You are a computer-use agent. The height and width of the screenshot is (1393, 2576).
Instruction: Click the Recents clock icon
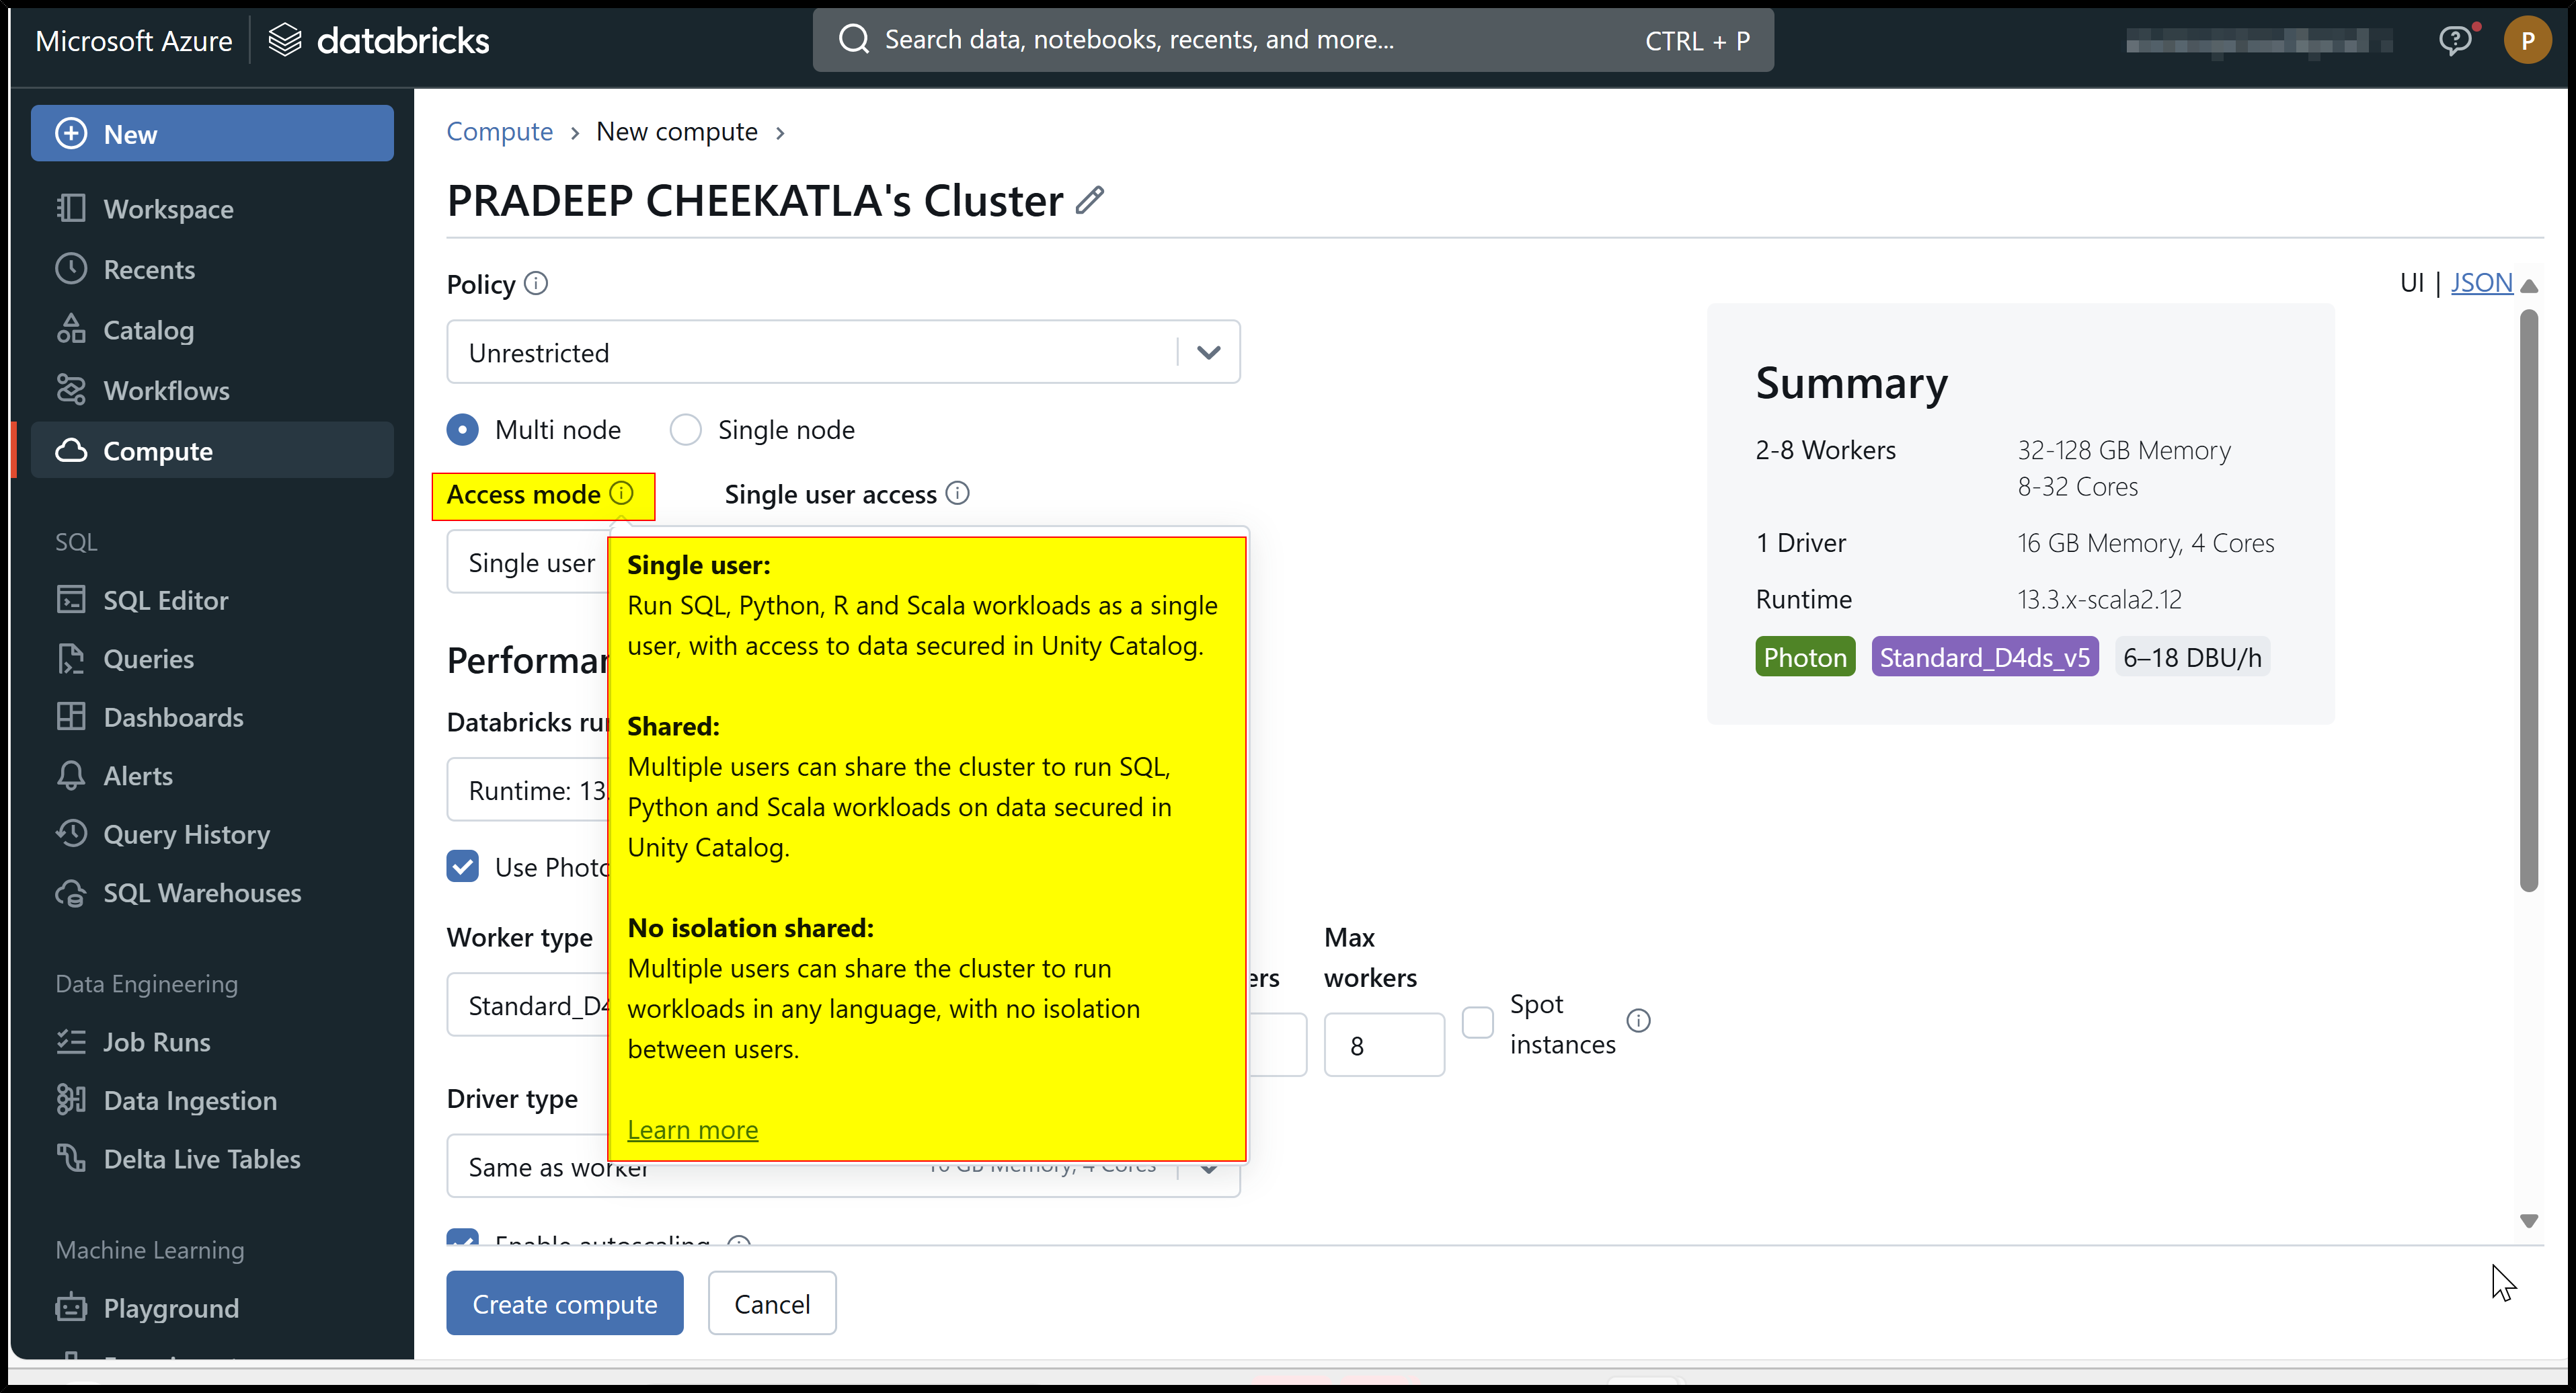pyautogui.click(x=71, y=269)
